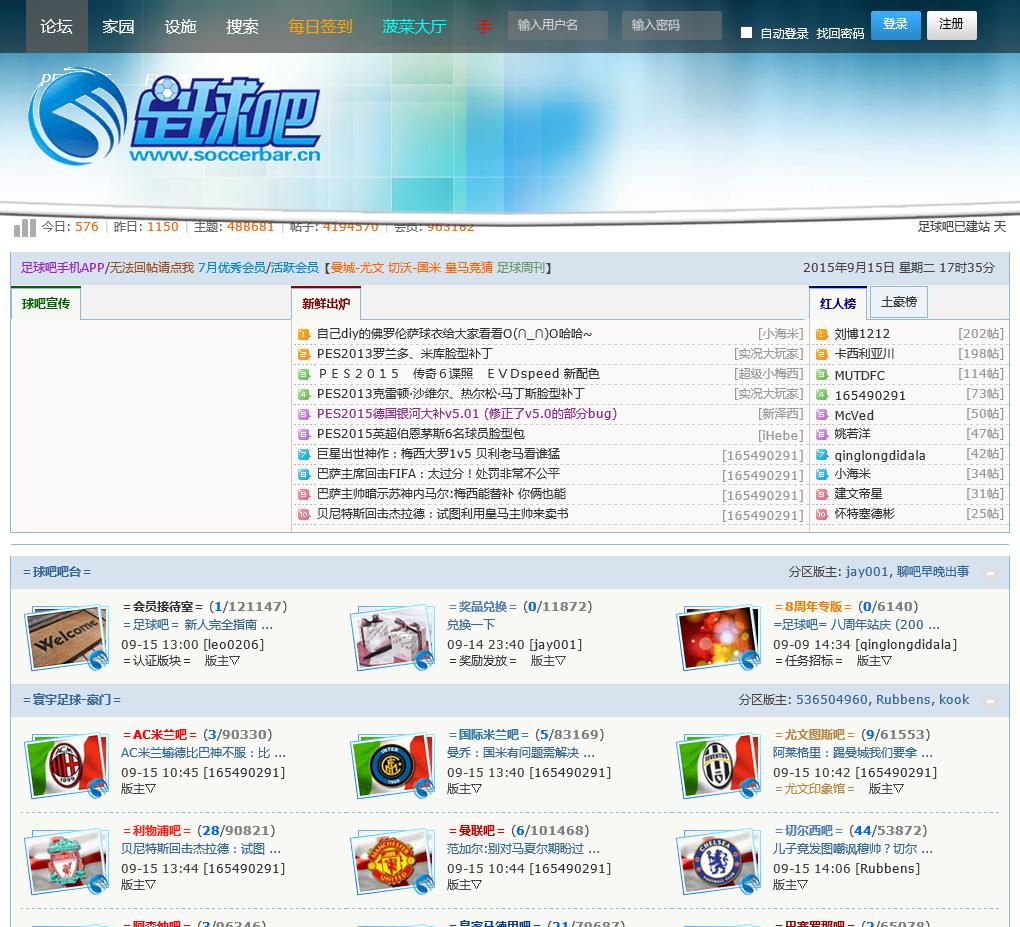Expand 版主 list under 国际米兰吧
The height and width of the screenshot is (927, 1020).
464,789
